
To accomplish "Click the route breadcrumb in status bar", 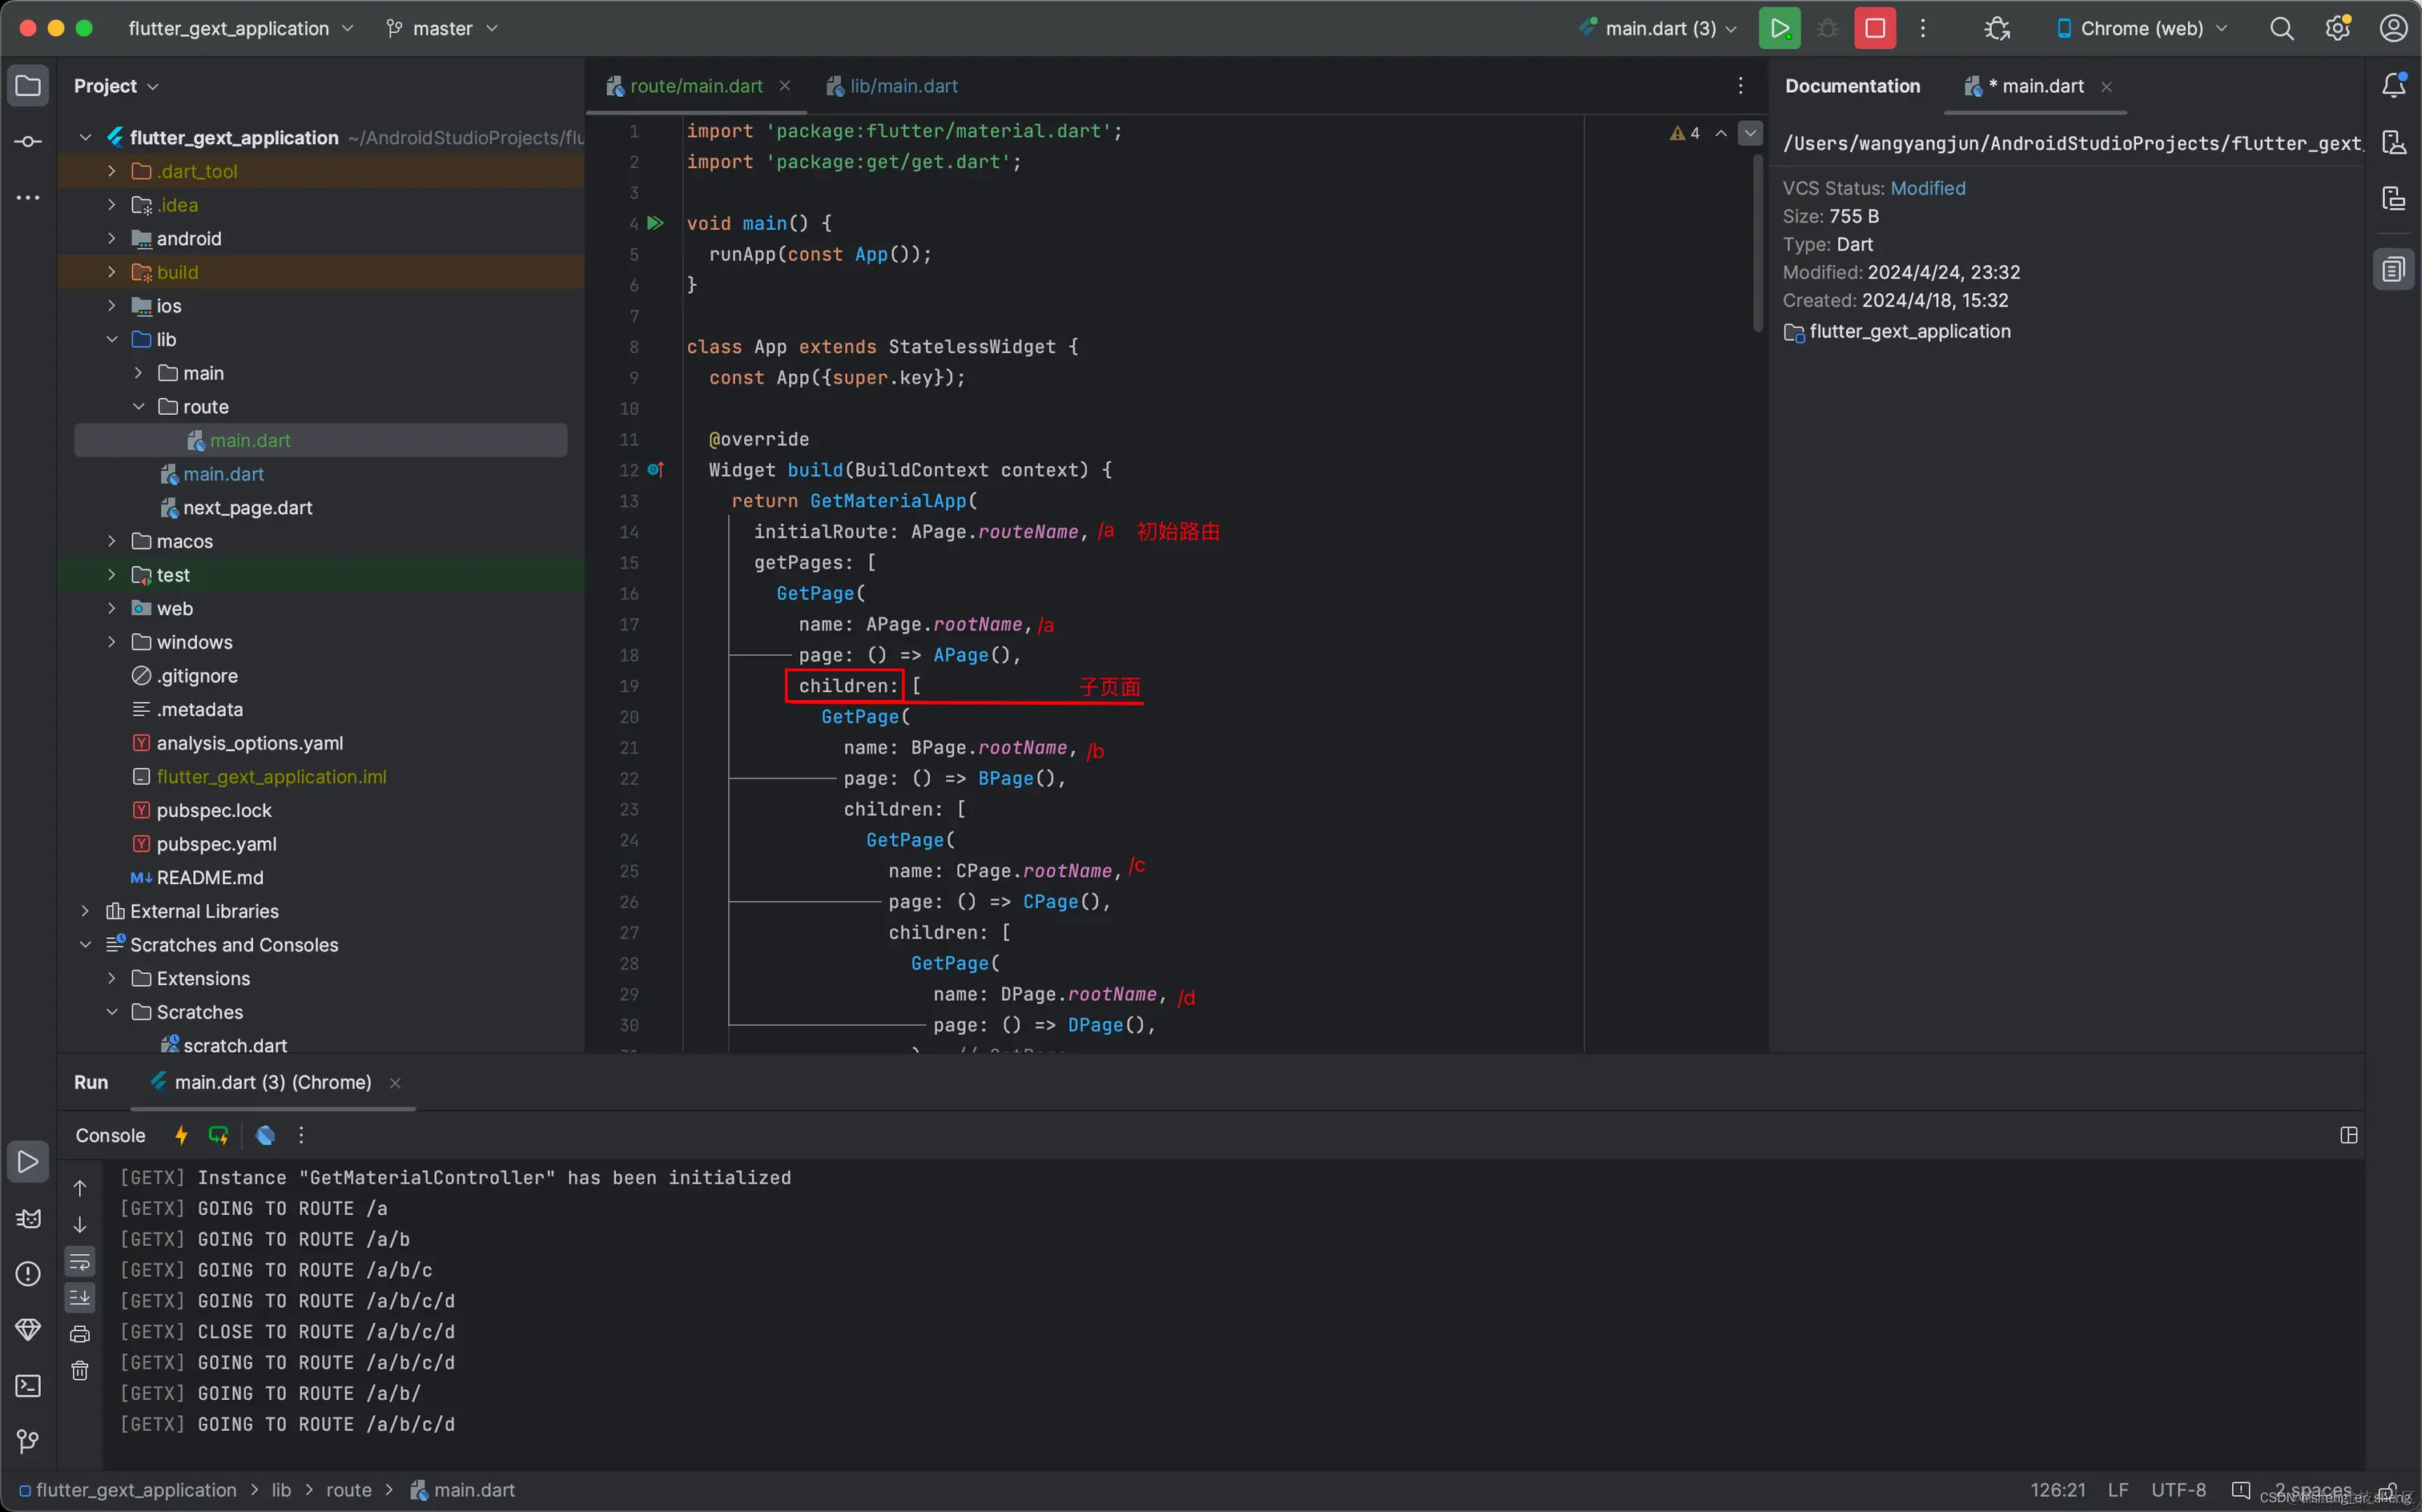I will (348, 1490).
